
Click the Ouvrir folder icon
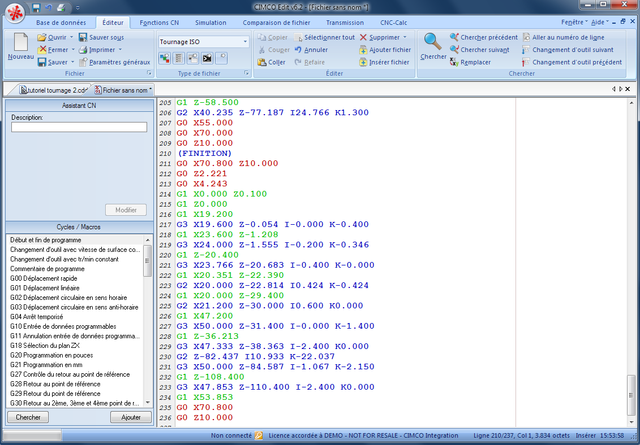point(42,37)
